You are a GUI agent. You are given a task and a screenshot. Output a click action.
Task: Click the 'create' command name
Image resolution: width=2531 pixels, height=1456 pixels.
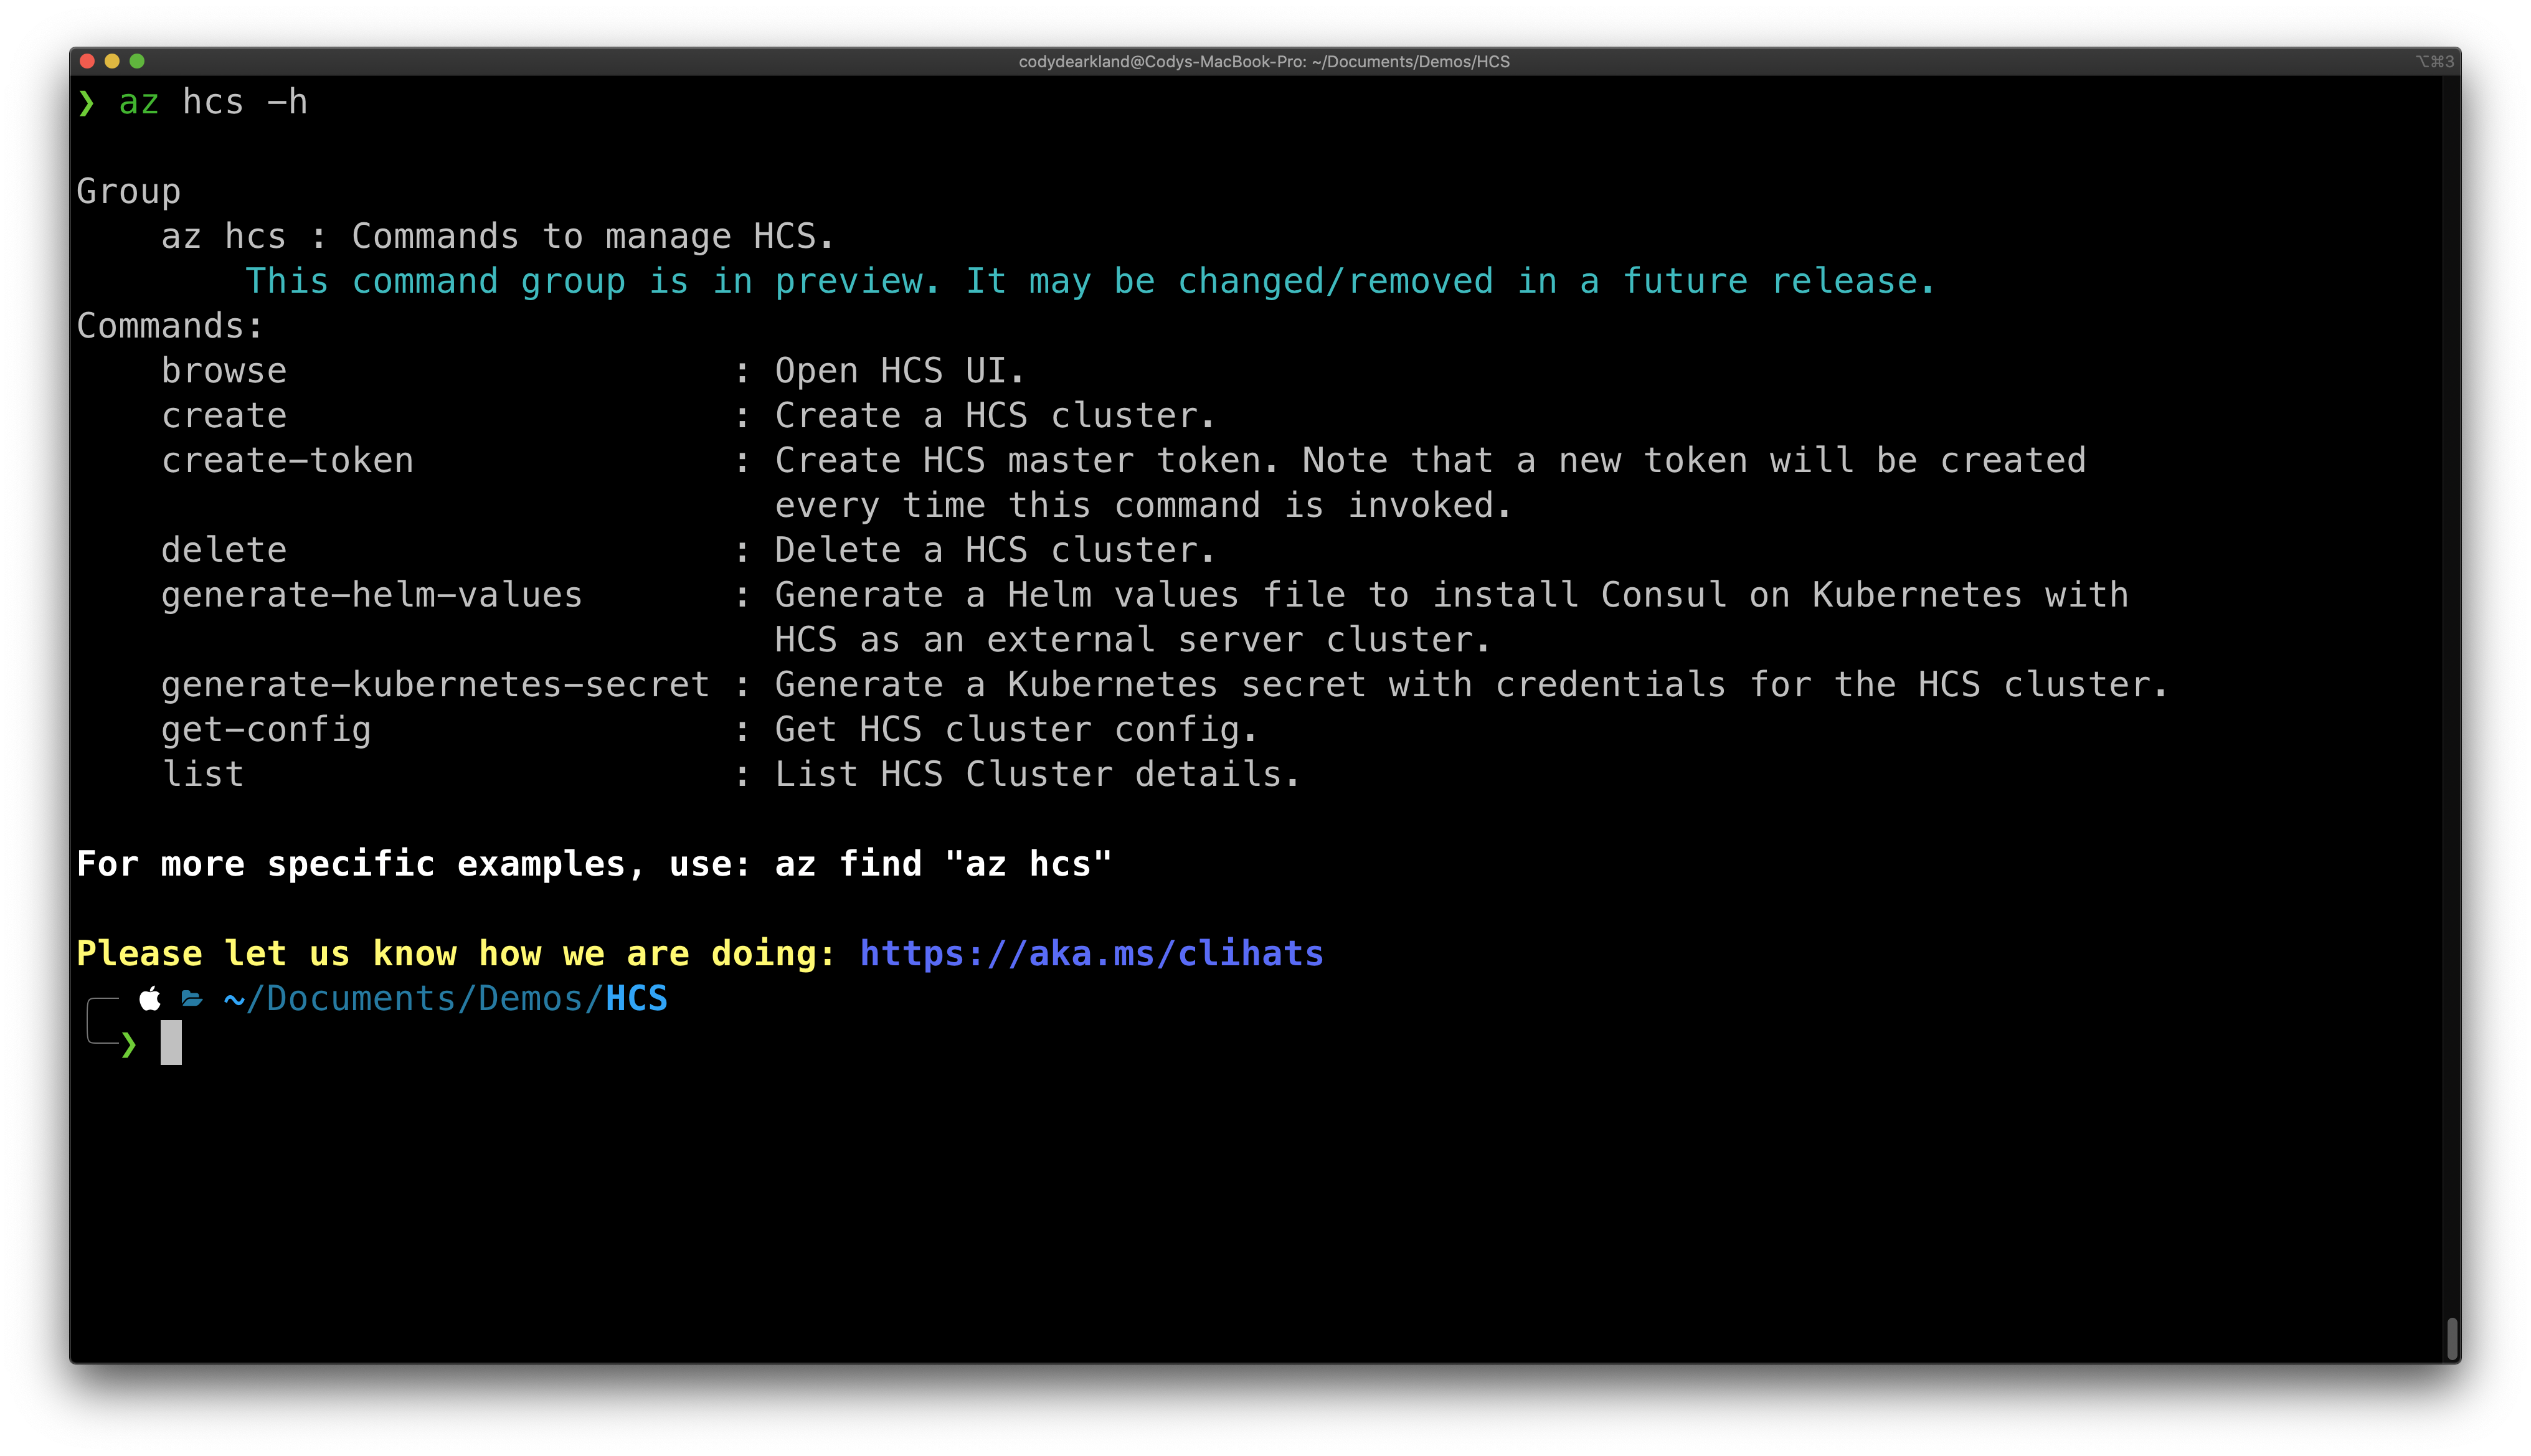point(224,416)
